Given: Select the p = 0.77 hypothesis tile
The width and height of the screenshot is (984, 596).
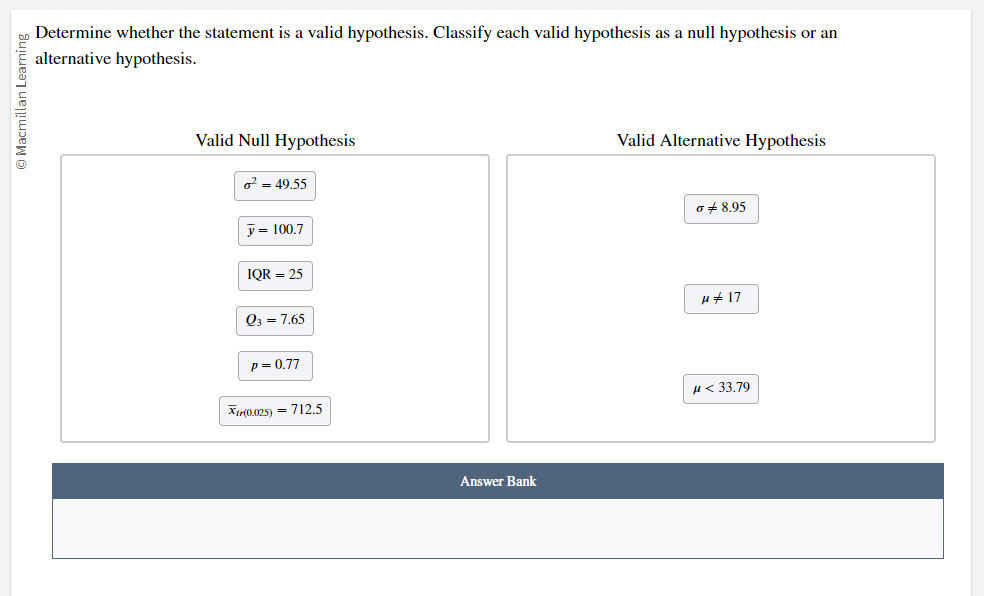Looking at the screenshot, I should pos(275,365).
